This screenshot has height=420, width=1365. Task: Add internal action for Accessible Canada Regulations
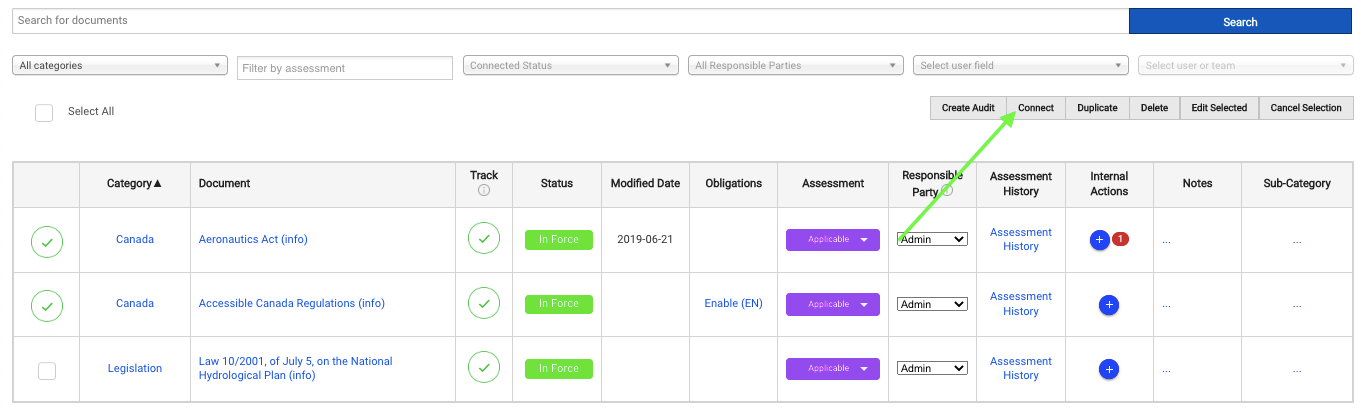pyautogui.click(x=1108, y=304)
